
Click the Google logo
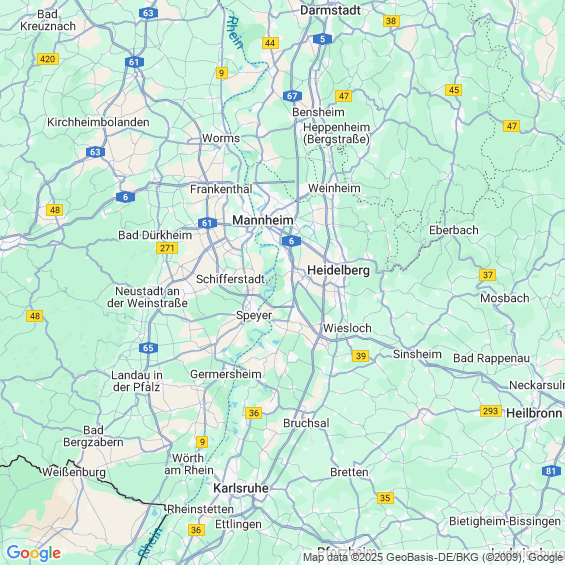click(x=34, y=553)
